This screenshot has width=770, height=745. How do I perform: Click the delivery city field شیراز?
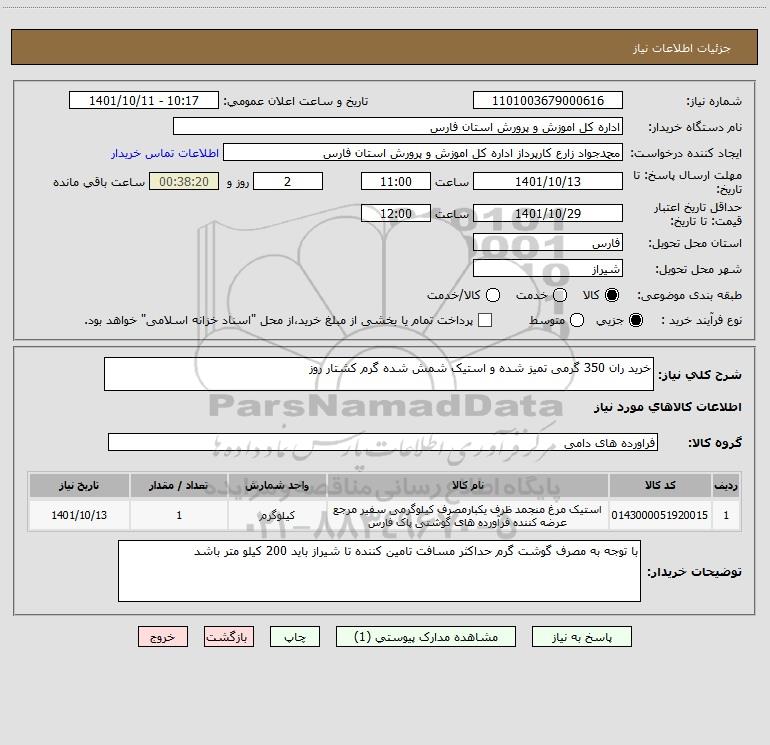point(548,268)
